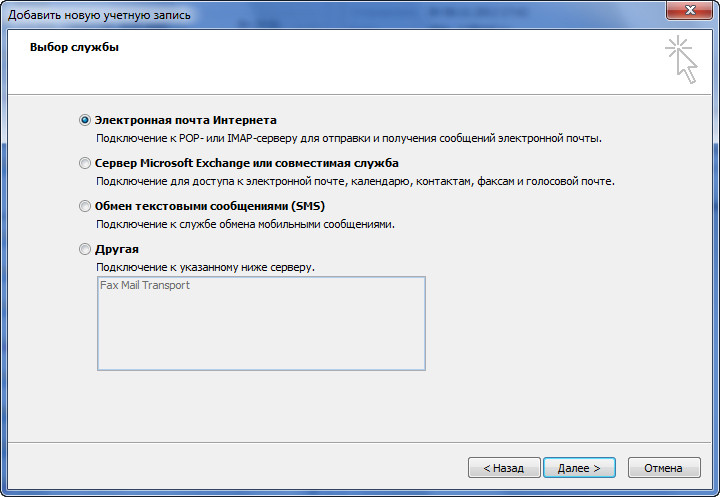Go back with the Назад button

pos(504,468)
